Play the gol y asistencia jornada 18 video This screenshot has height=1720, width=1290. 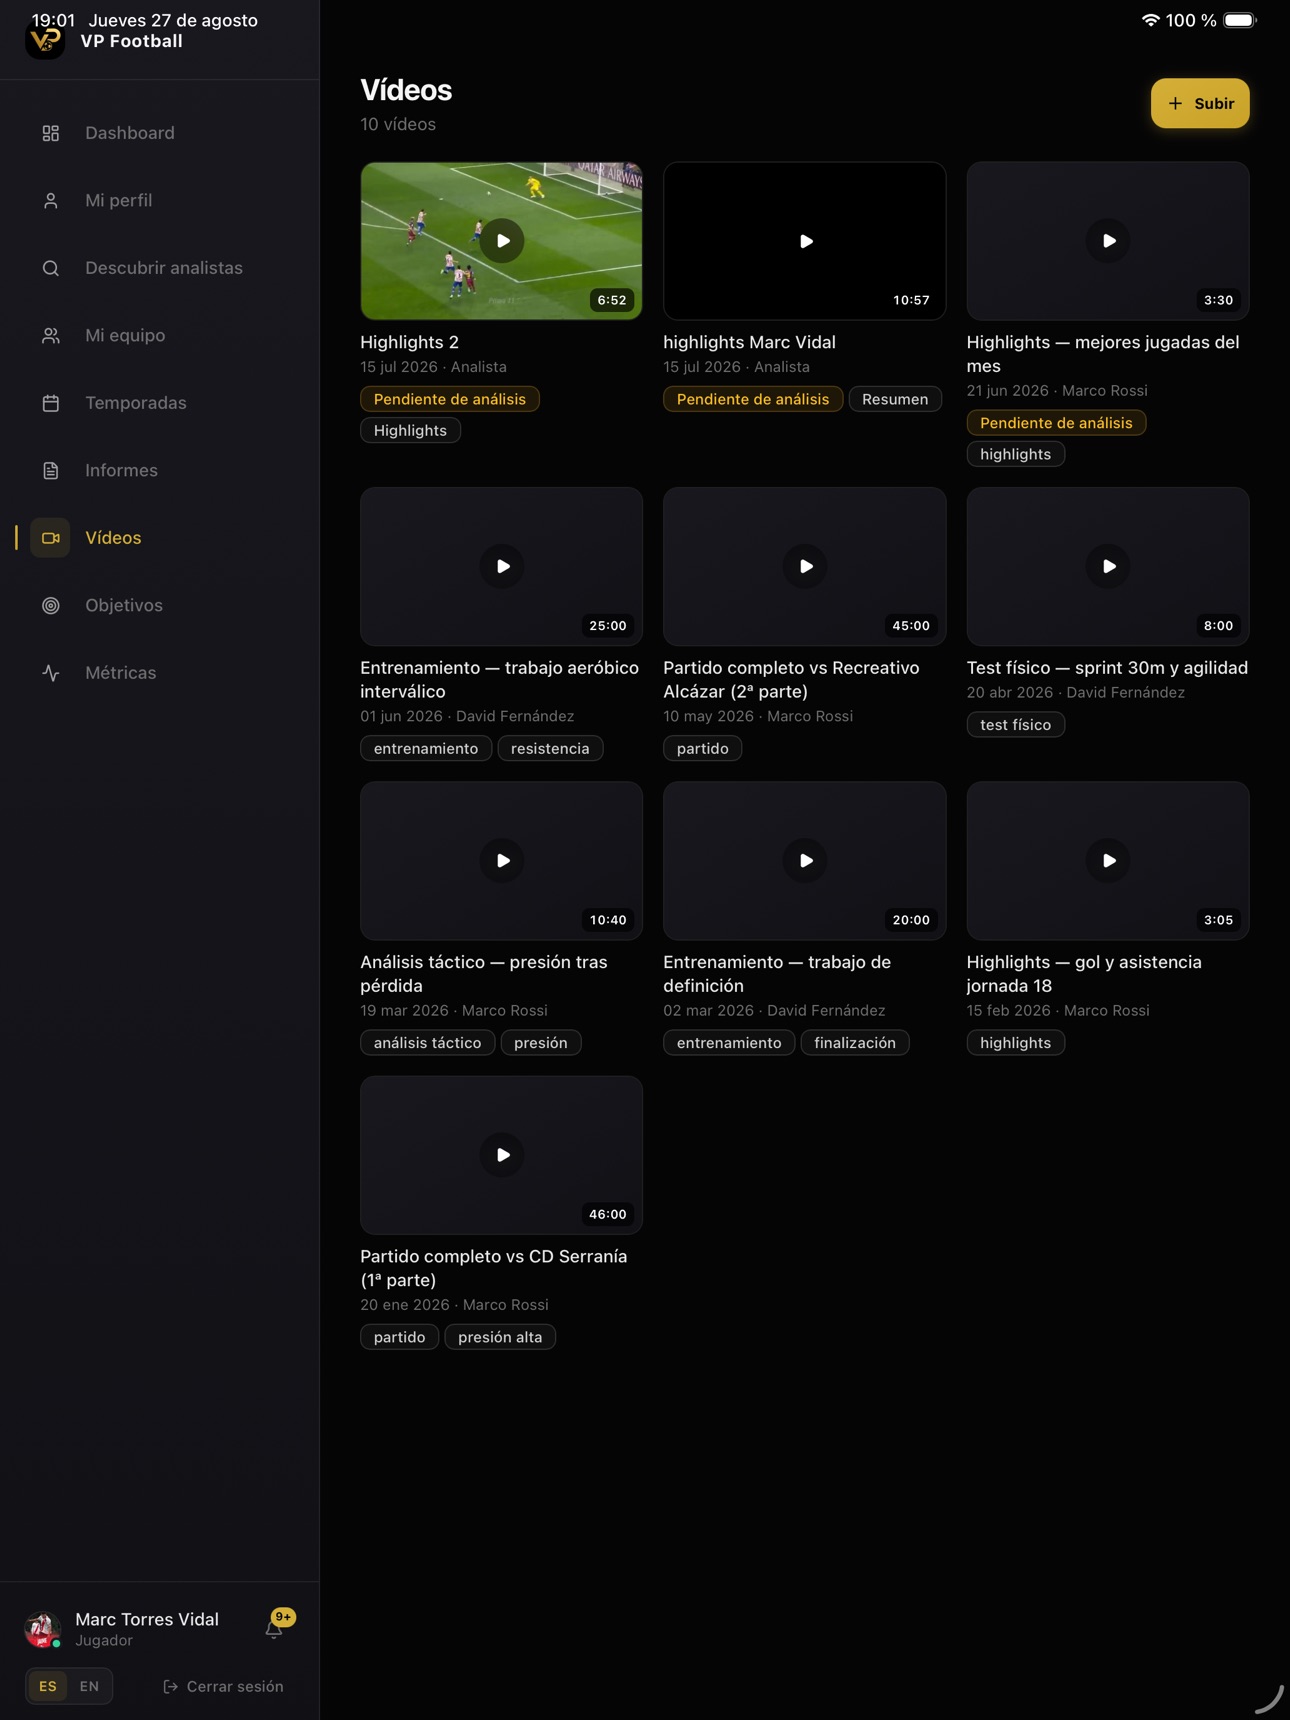click(1108, 860)
